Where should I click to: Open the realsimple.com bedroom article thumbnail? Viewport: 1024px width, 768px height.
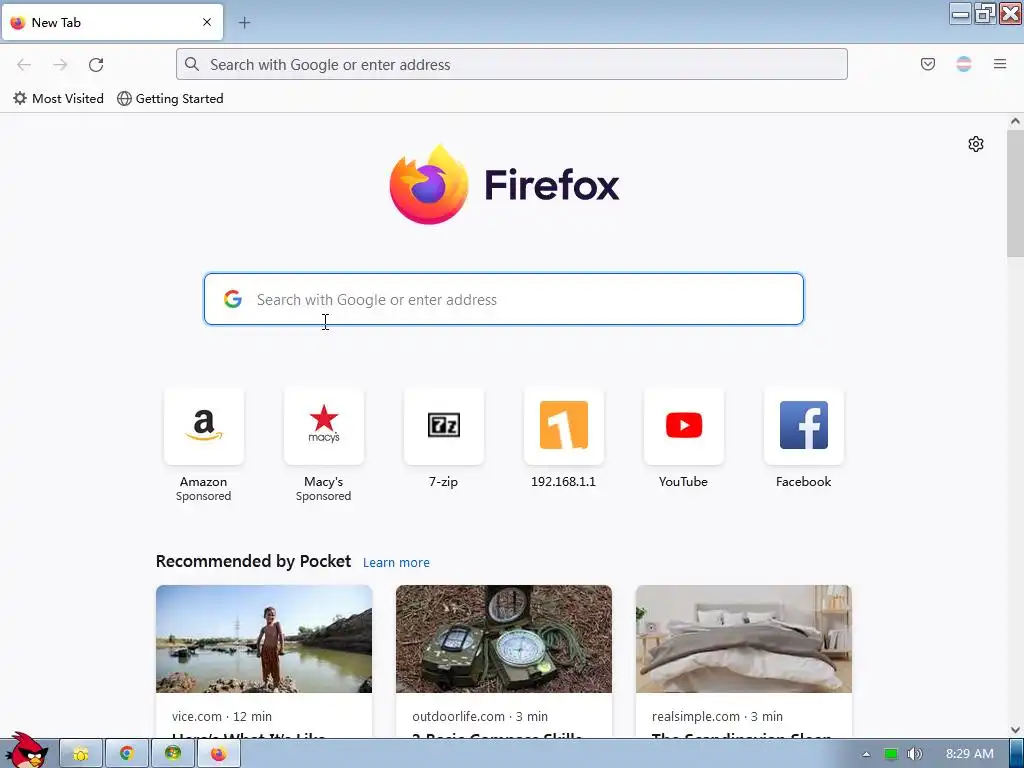pyautogui.click(x=744, y=639)
